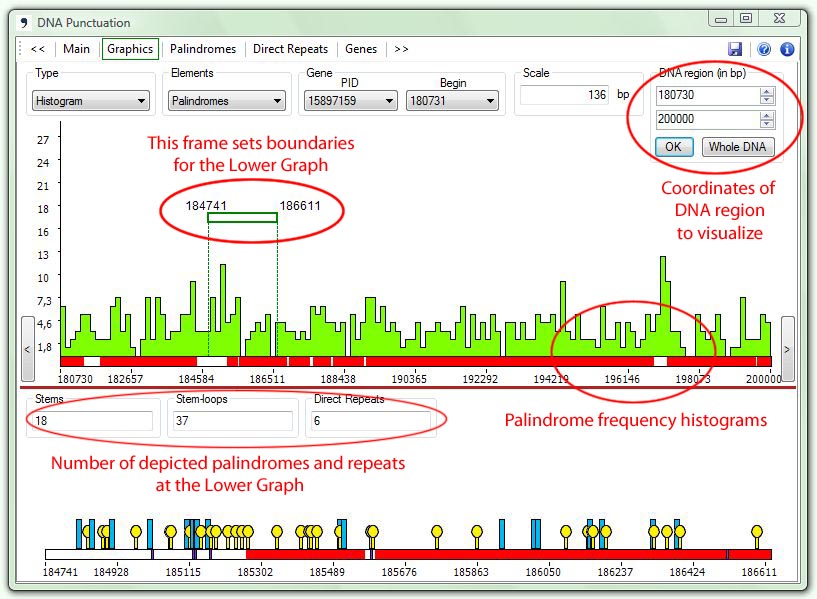Click the DNA region end field 200000
The height and width of the screenshot is (599, 817).
pos(708,119)
